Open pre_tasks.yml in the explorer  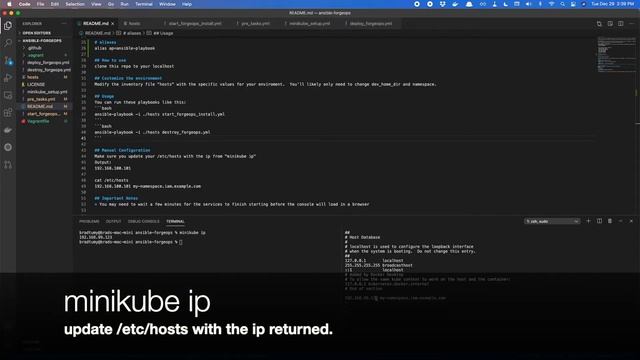click(x=41, y=99)
